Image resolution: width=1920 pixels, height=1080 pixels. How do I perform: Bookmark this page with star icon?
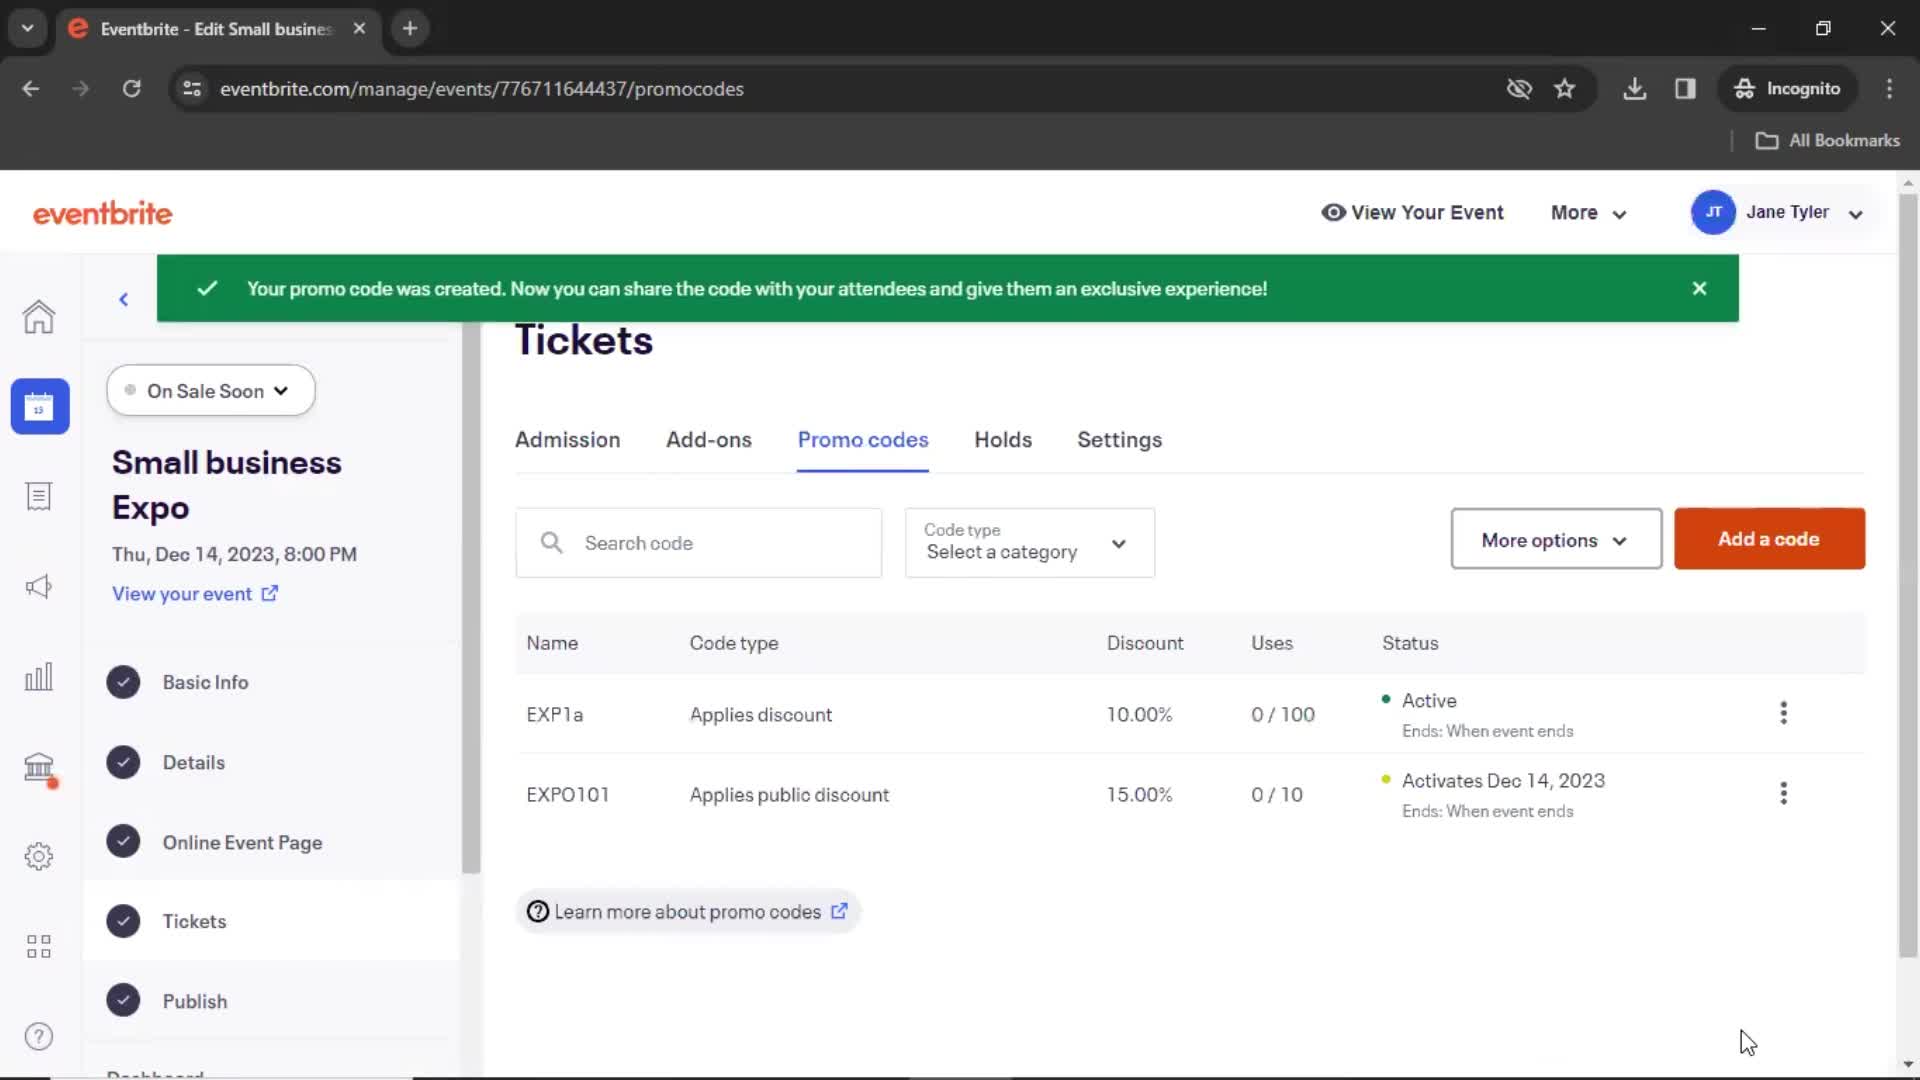(x=1565, y=88)
